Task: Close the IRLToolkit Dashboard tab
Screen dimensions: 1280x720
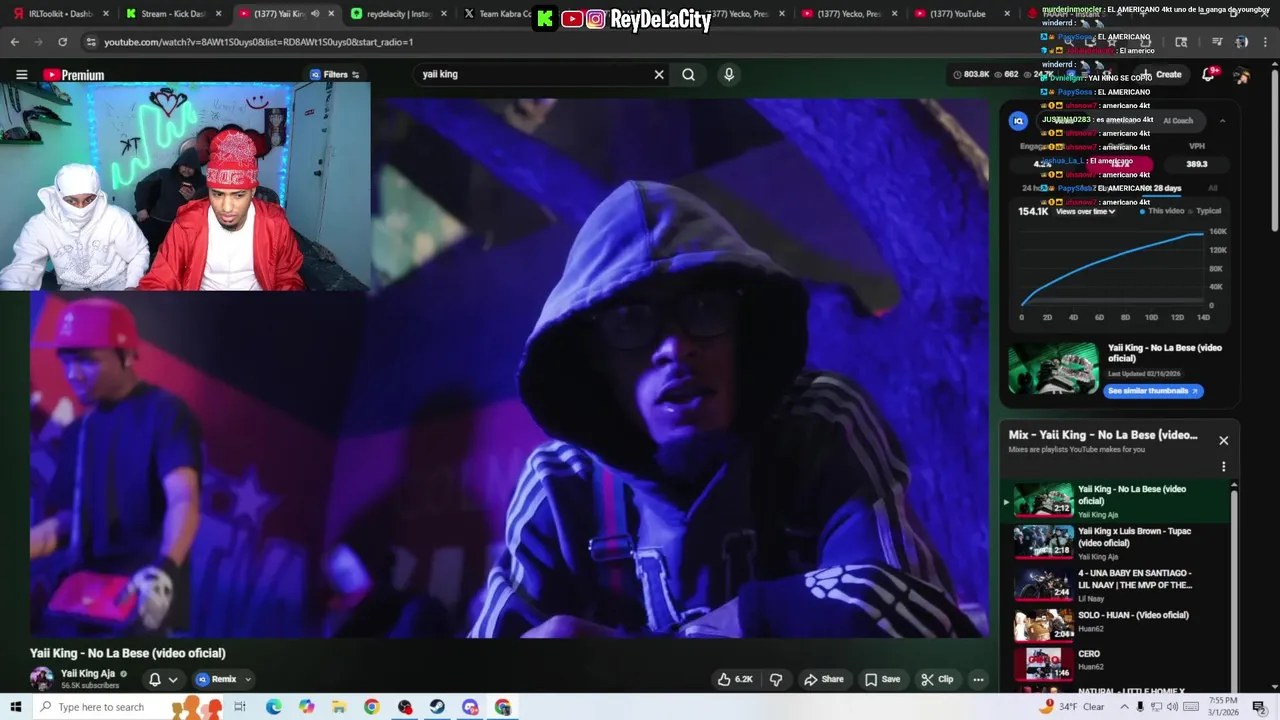Action: tap(105, 14)
